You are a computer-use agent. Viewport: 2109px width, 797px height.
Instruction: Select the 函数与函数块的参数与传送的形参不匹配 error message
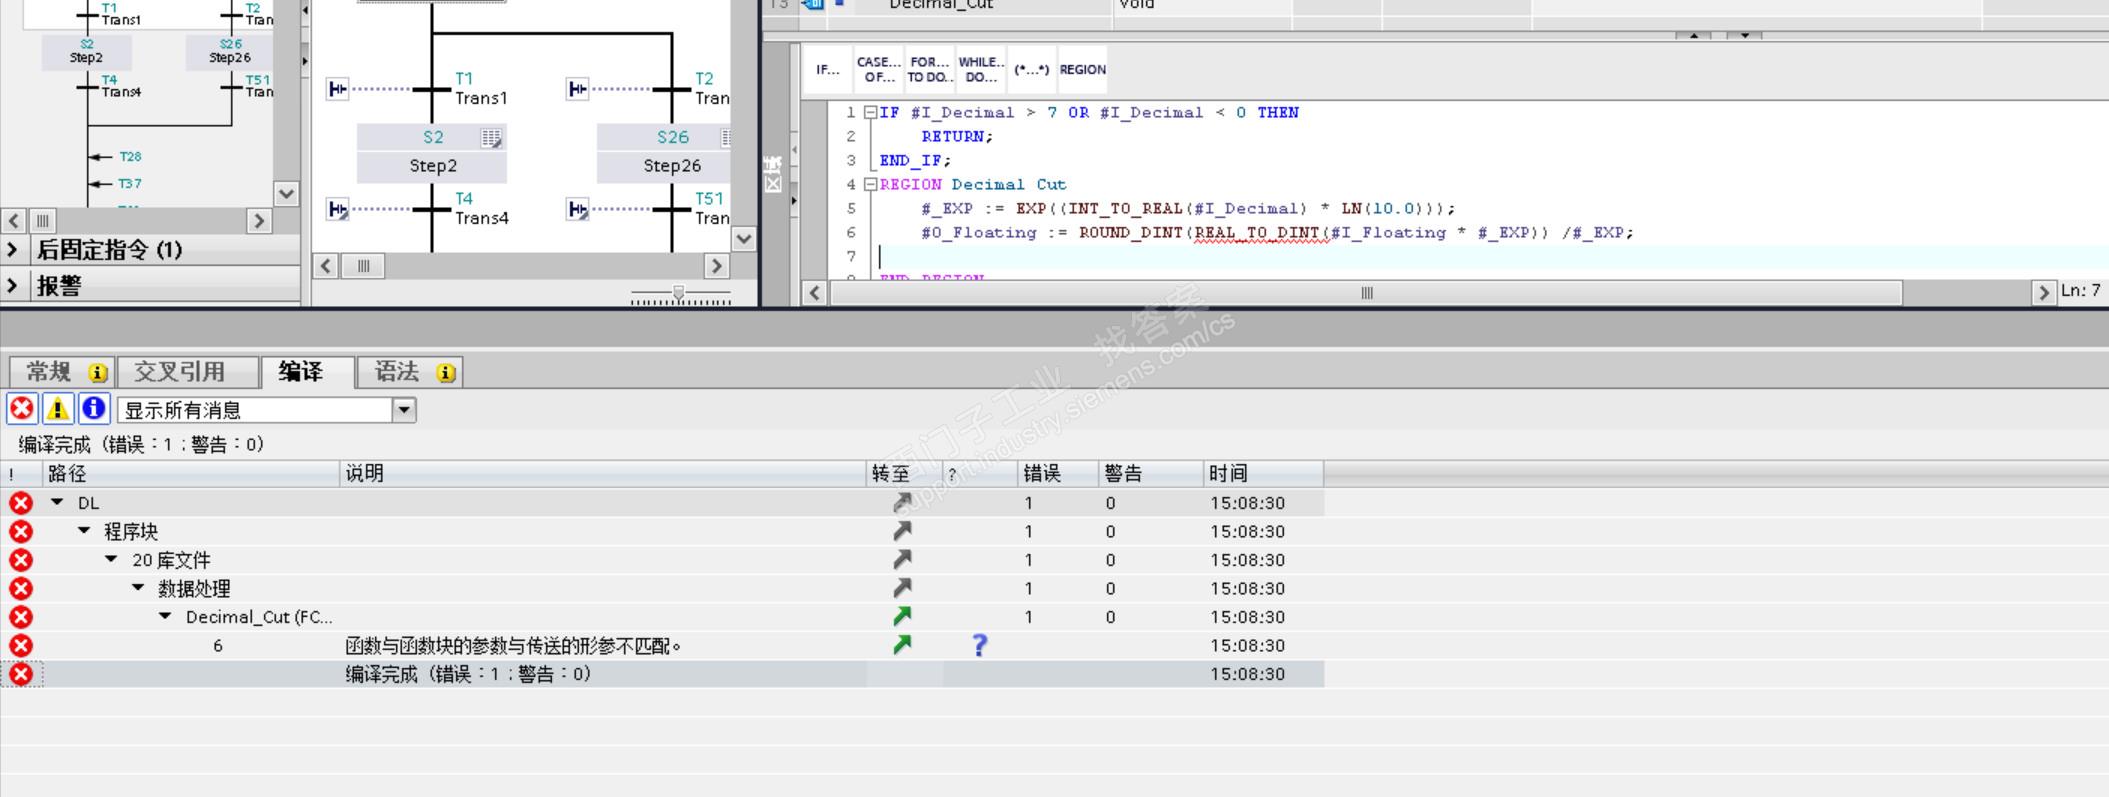(513, 646)
